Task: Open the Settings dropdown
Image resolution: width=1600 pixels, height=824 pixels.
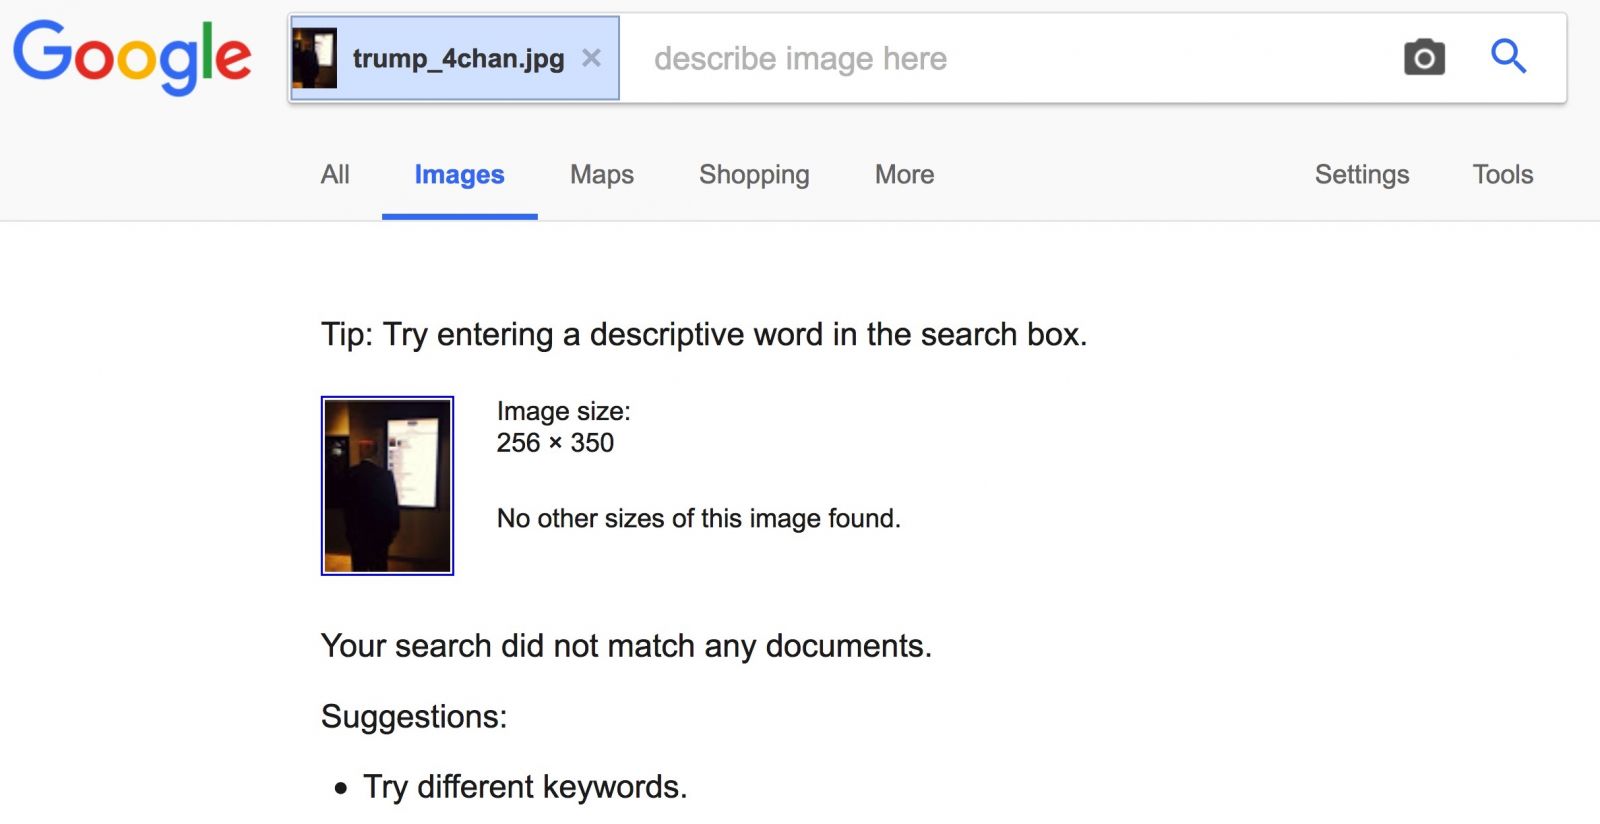Action: pyautogui.click(x=1362, y=175)
